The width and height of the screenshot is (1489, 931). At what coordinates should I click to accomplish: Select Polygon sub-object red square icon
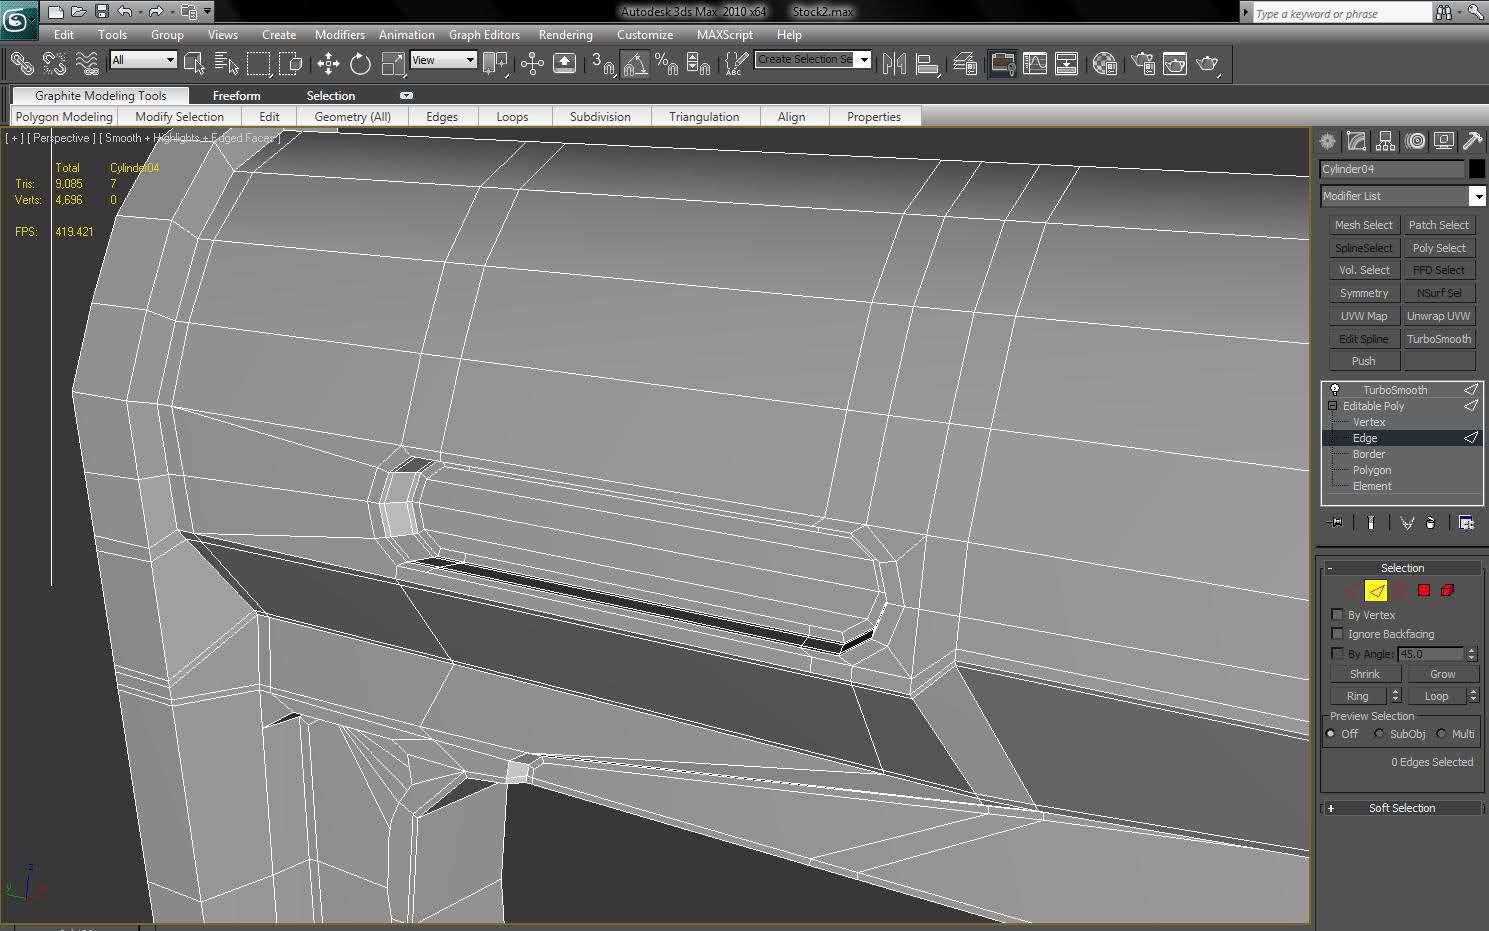[1424, 590]
